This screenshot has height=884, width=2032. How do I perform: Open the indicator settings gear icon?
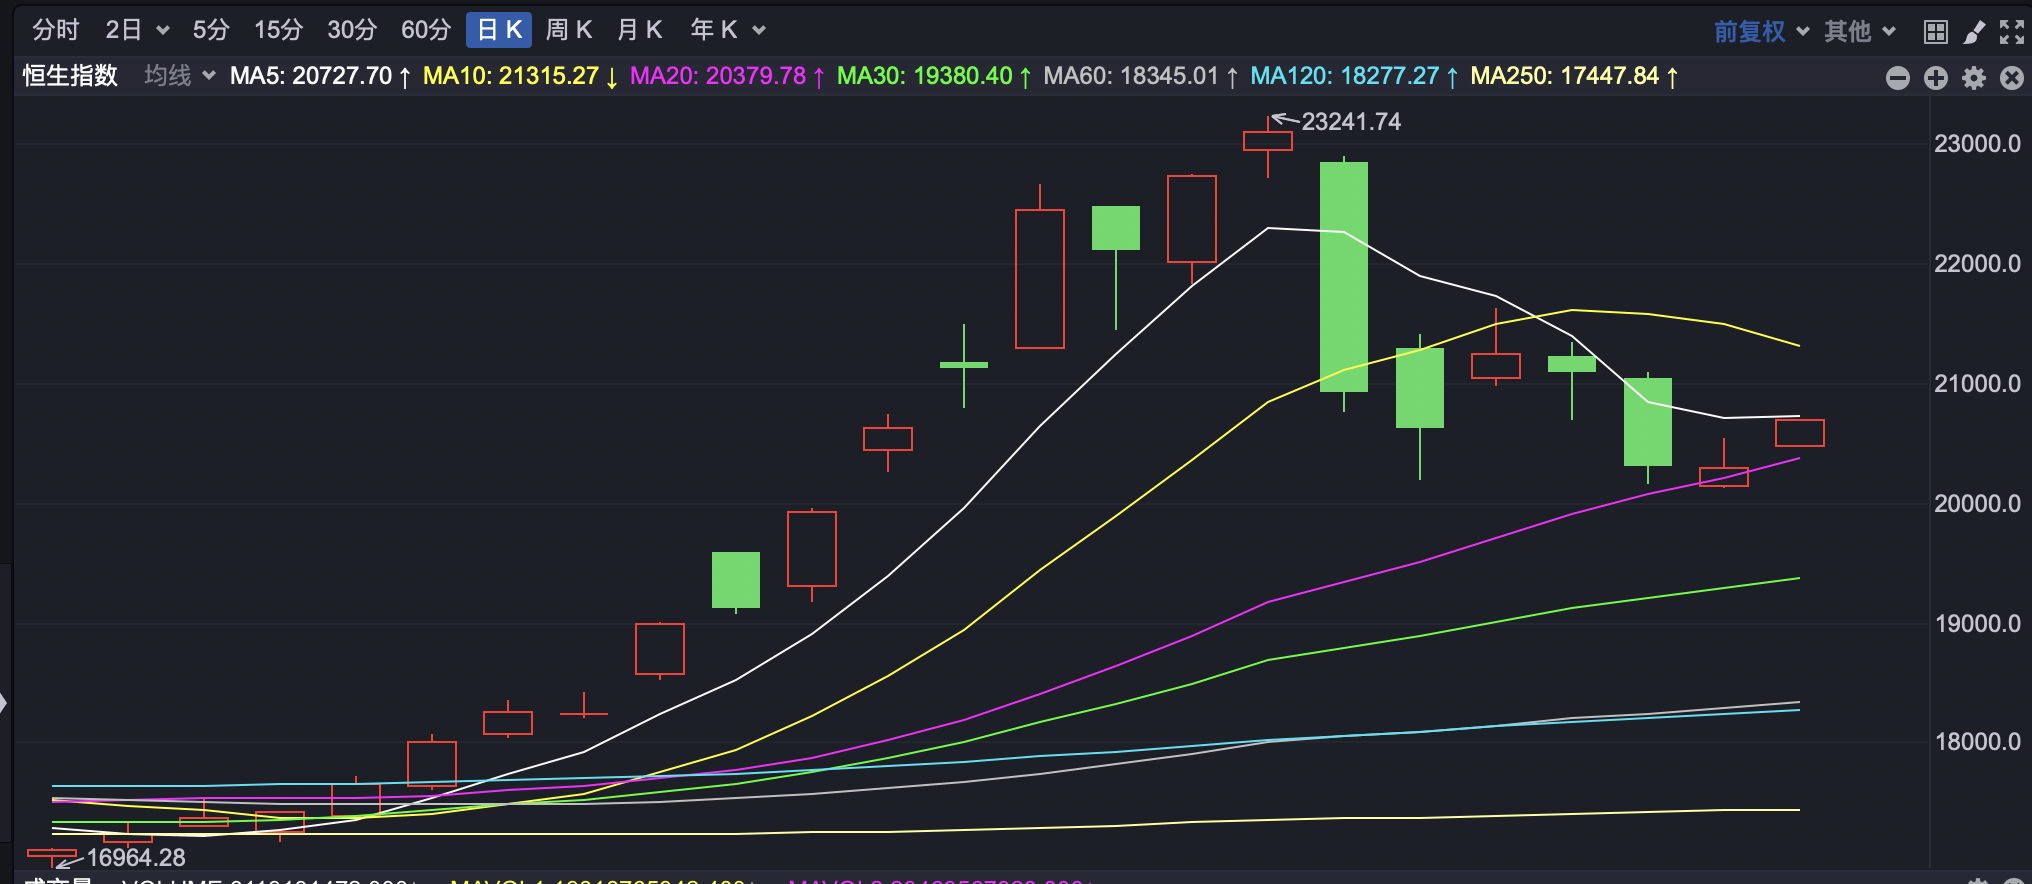click(1974, 78)
